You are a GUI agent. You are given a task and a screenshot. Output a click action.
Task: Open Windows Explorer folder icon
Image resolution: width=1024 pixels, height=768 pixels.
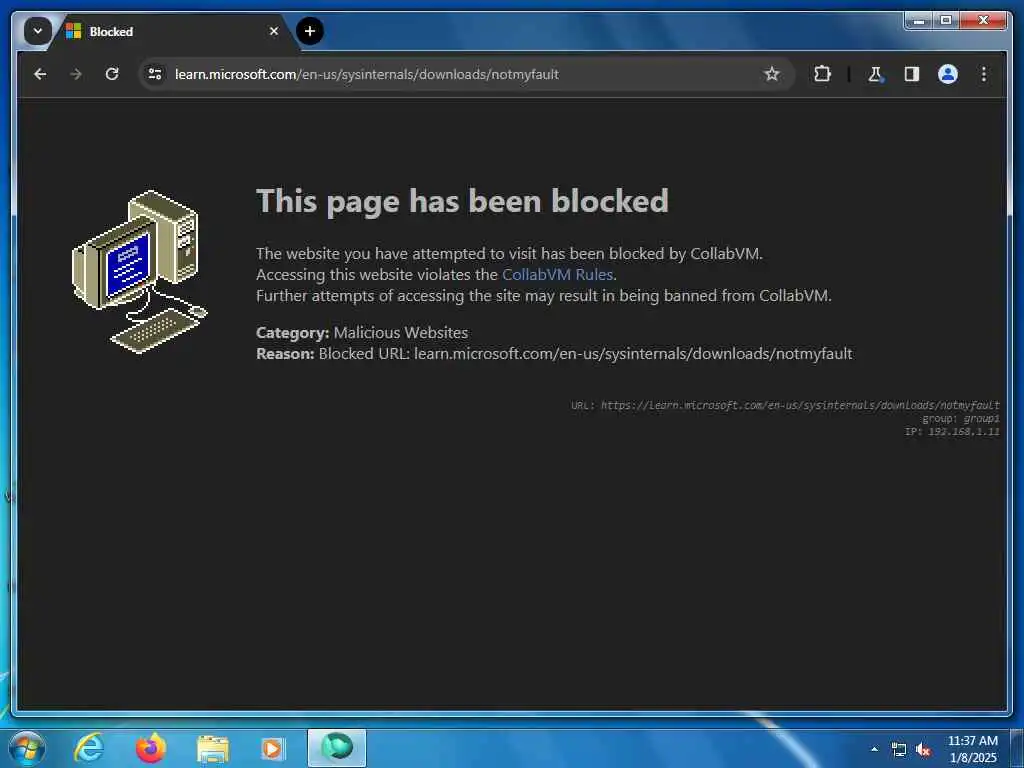click(213, 748)
